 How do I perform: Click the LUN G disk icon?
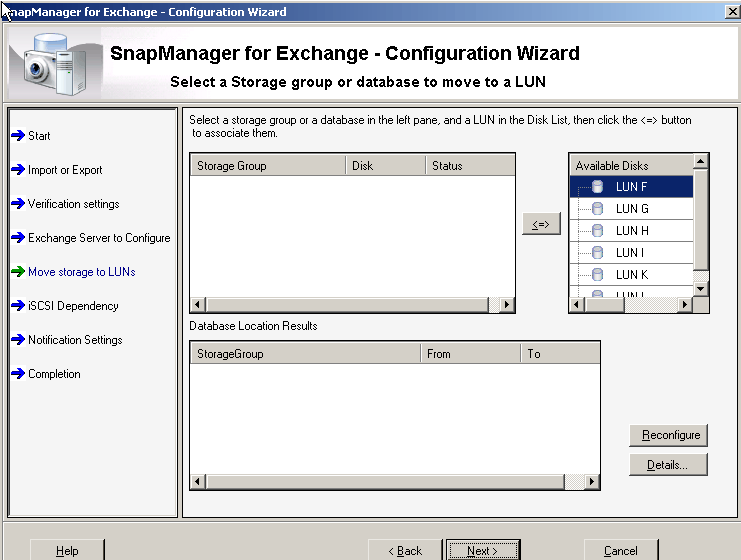597,208
